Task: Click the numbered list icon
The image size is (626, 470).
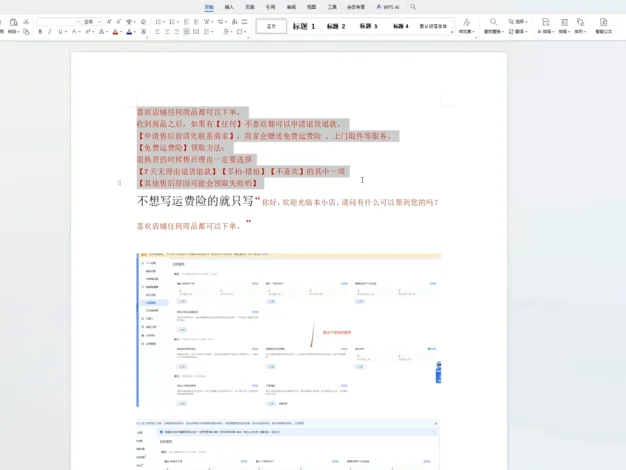Action: (x=172, y=22)
